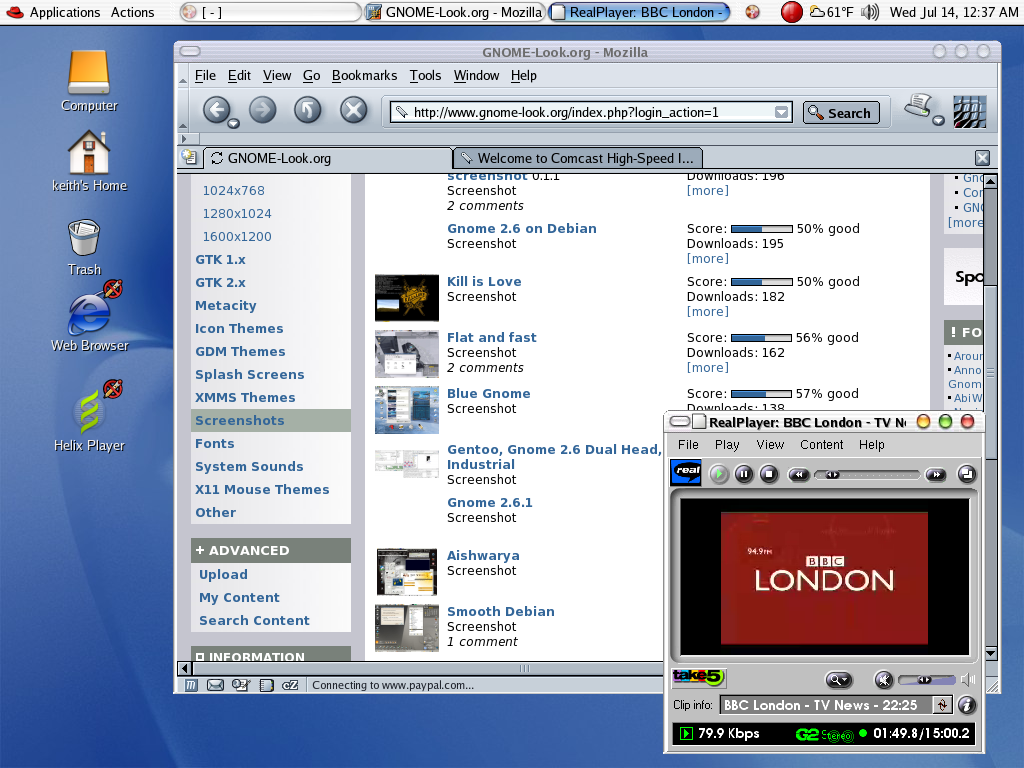Image resolution: width=1024 pixels, height=768 pixels.
Task: Click the weather applet showing 61°F
Action: 831,12
